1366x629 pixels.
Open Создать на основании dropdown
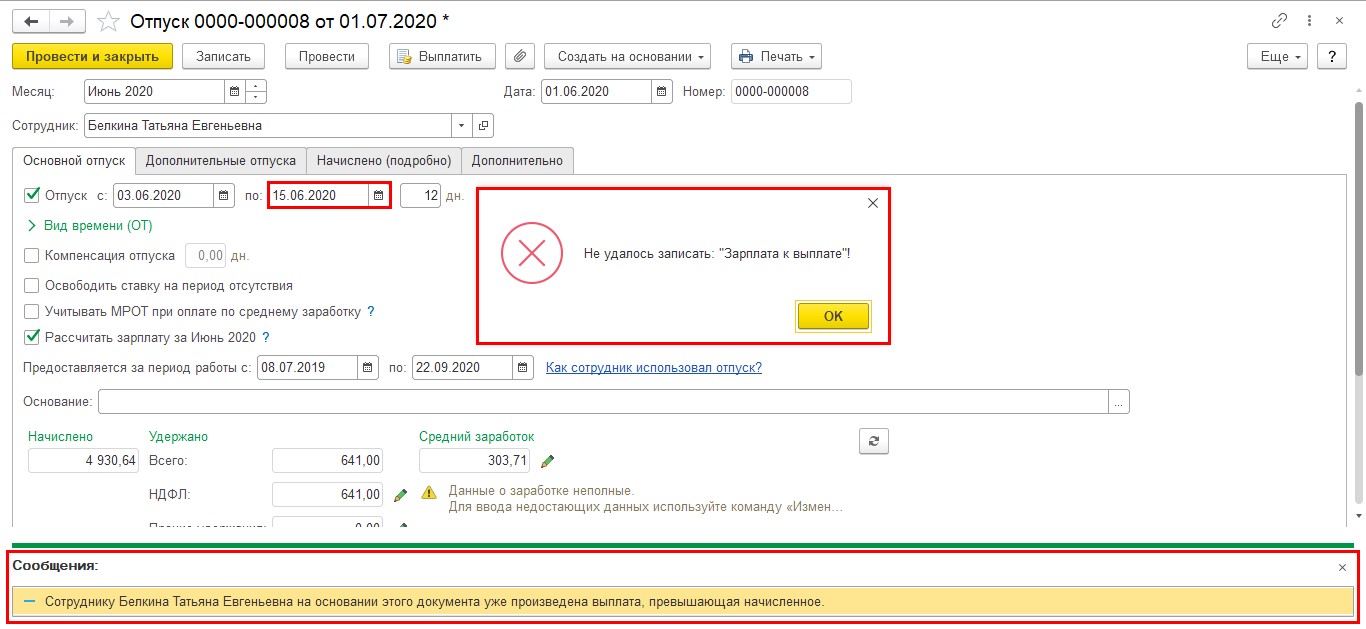[x=627, y=57]
